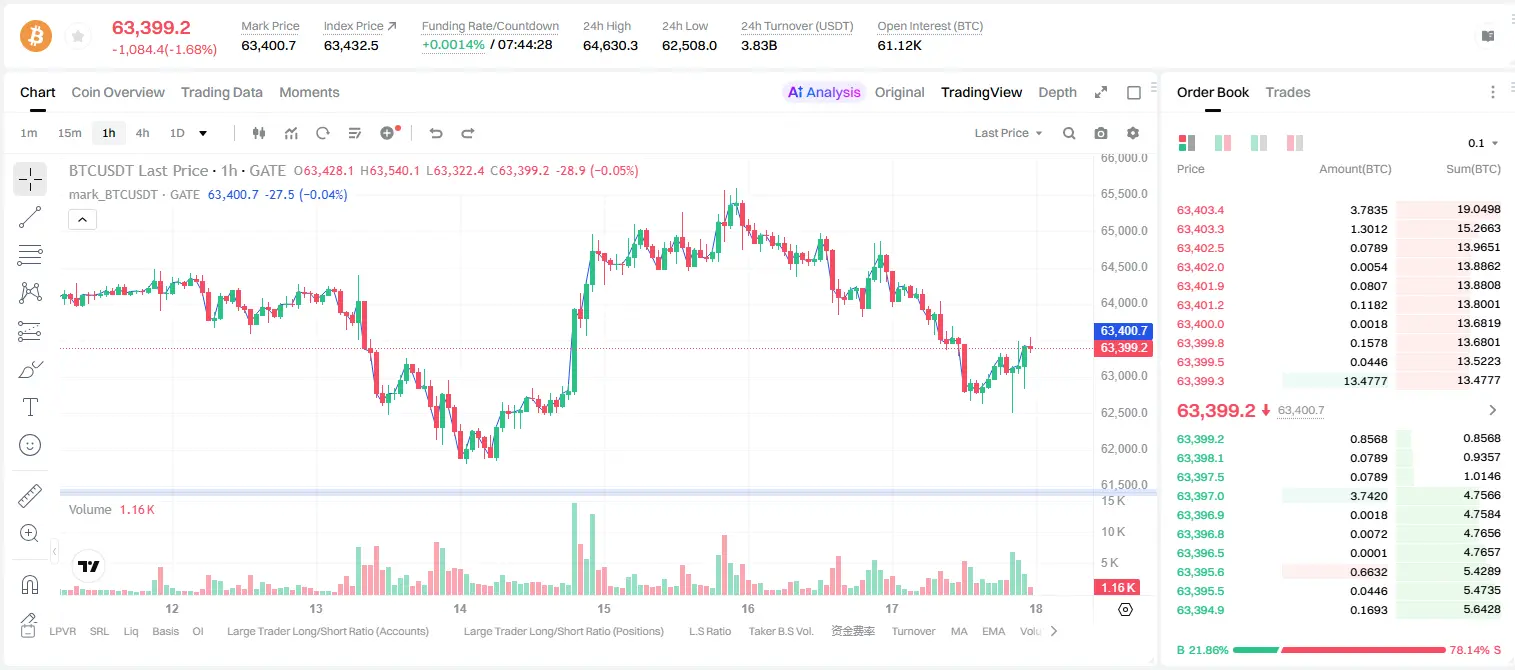Image resolution: width=1515 pixels, height=670 pixels.
Task: Click the buy/sell ratio progress bar
Action: pyautogui.click(x=1339, y=649)
